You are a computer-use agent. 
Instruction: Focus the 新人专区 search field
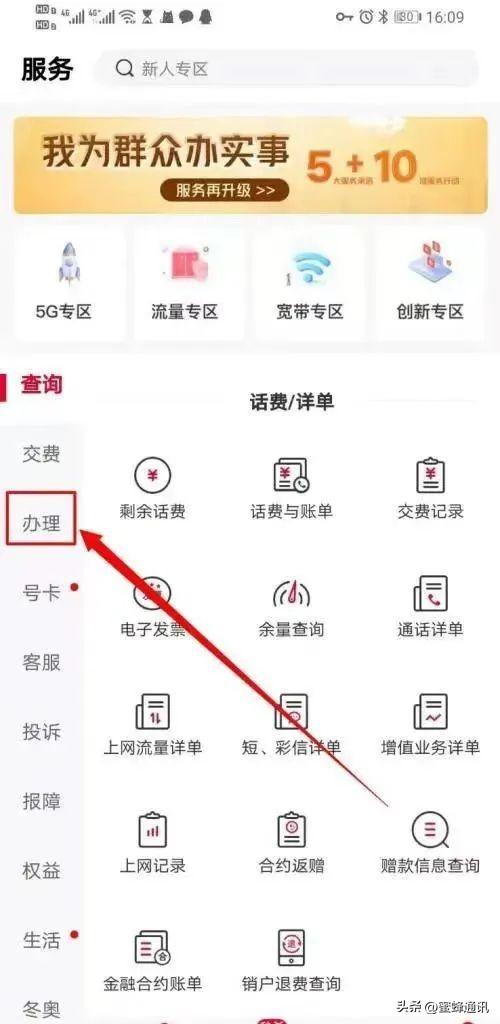tap(286, 69)
